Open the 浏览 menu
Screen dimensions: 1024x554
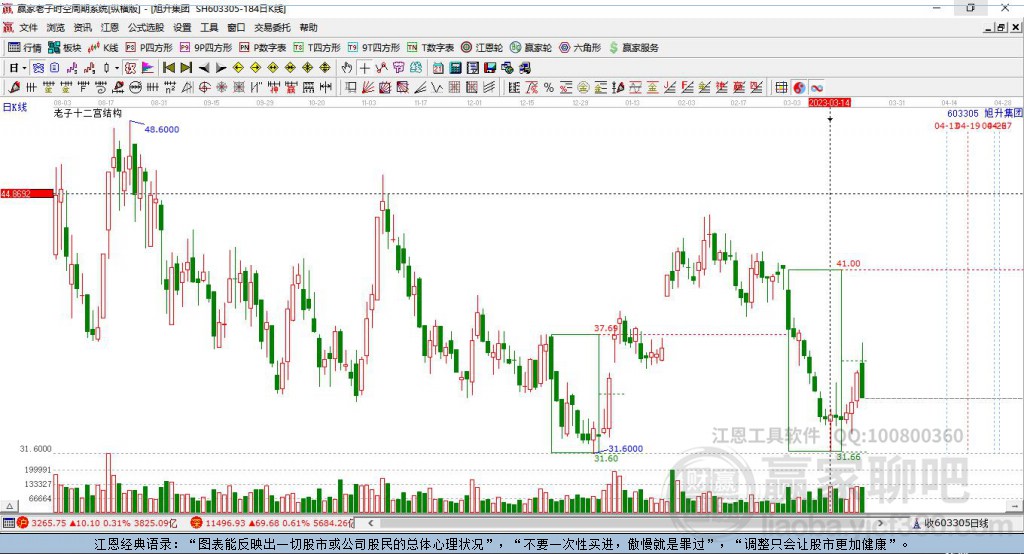coord(56,27)
